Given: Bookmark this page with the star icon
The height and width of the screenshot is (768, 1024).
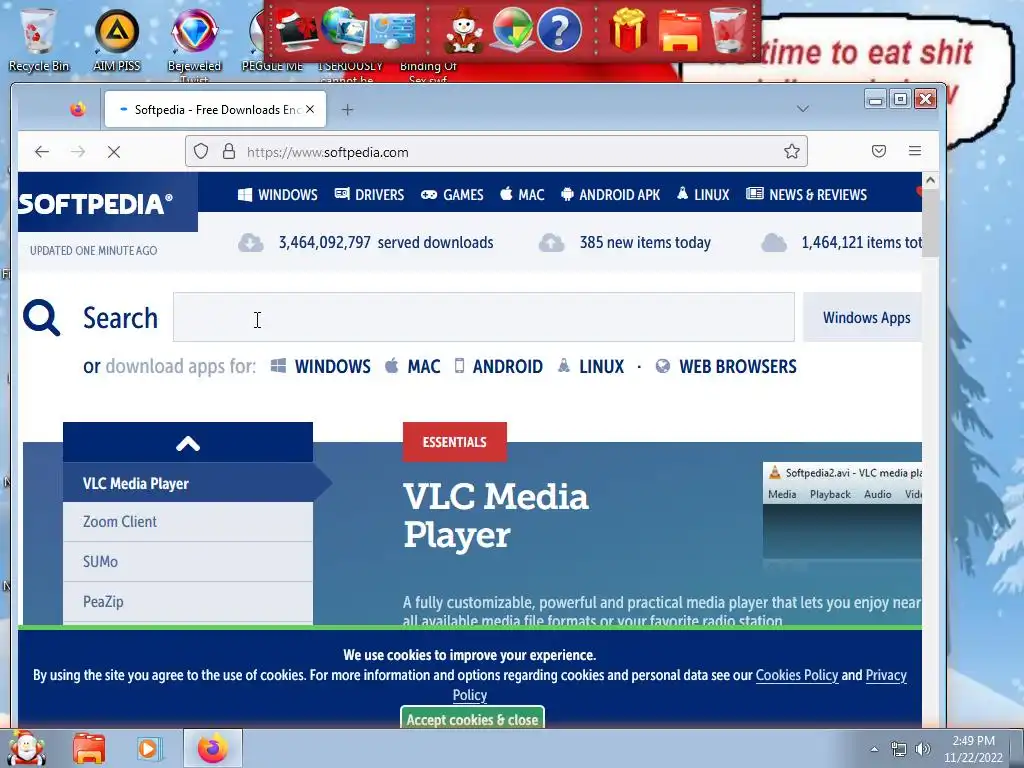Looking at the screenshot, I should [792, 152].
